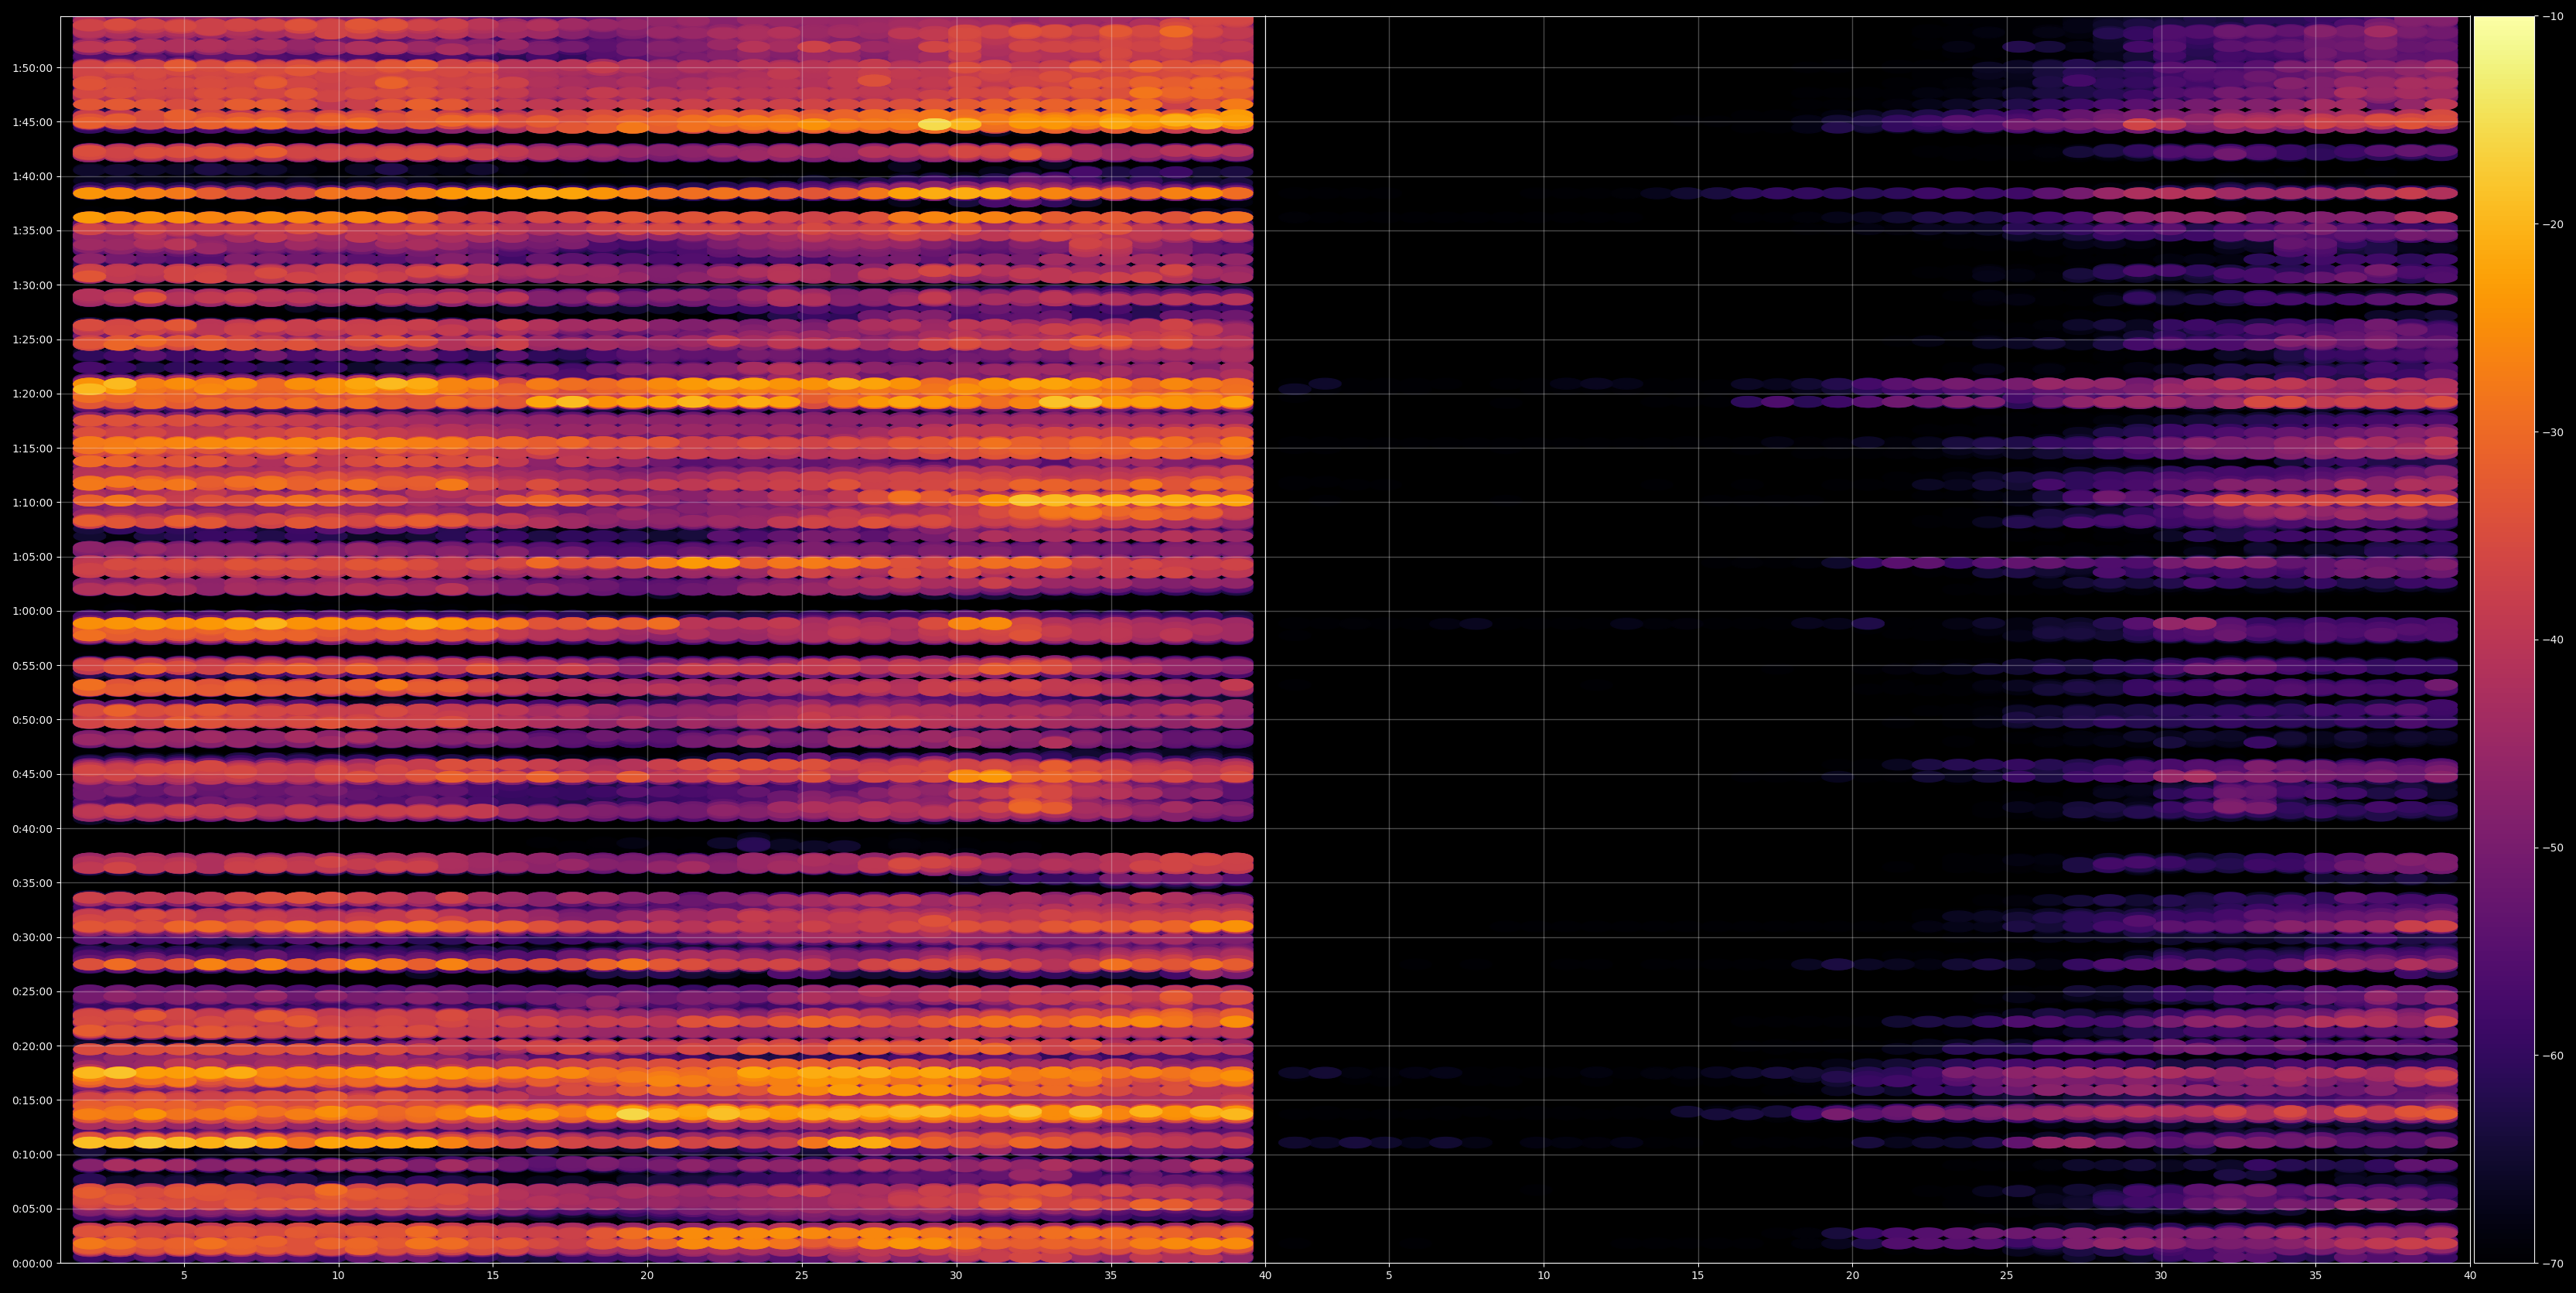Click the 1:30:00 y-axis tick label
Image resolution: width=2576 pixels, height=1293 pixels.
click(32, 285)
